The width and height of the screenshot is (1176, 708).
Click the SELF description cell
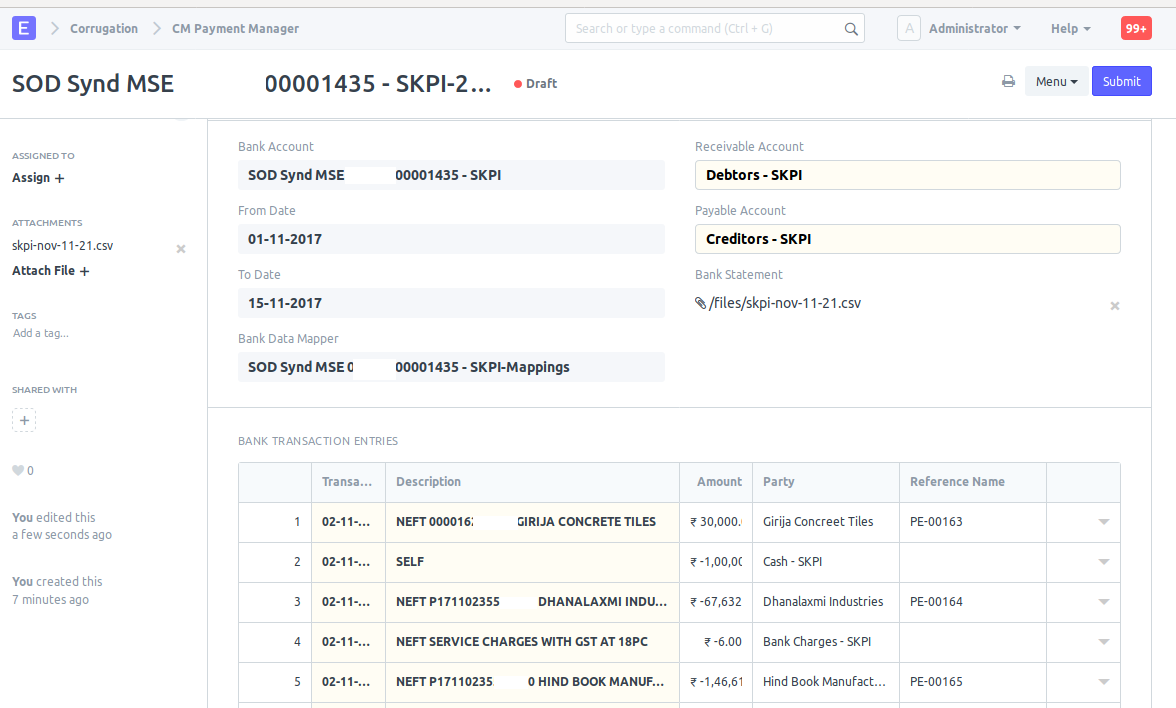click(x=532, y=562)
